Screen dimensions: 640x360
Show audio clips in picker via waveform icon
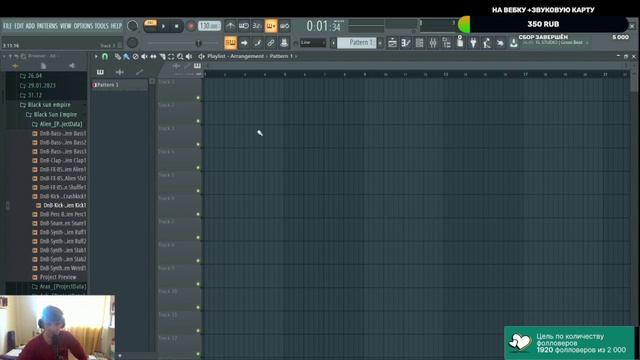point(120,72)
